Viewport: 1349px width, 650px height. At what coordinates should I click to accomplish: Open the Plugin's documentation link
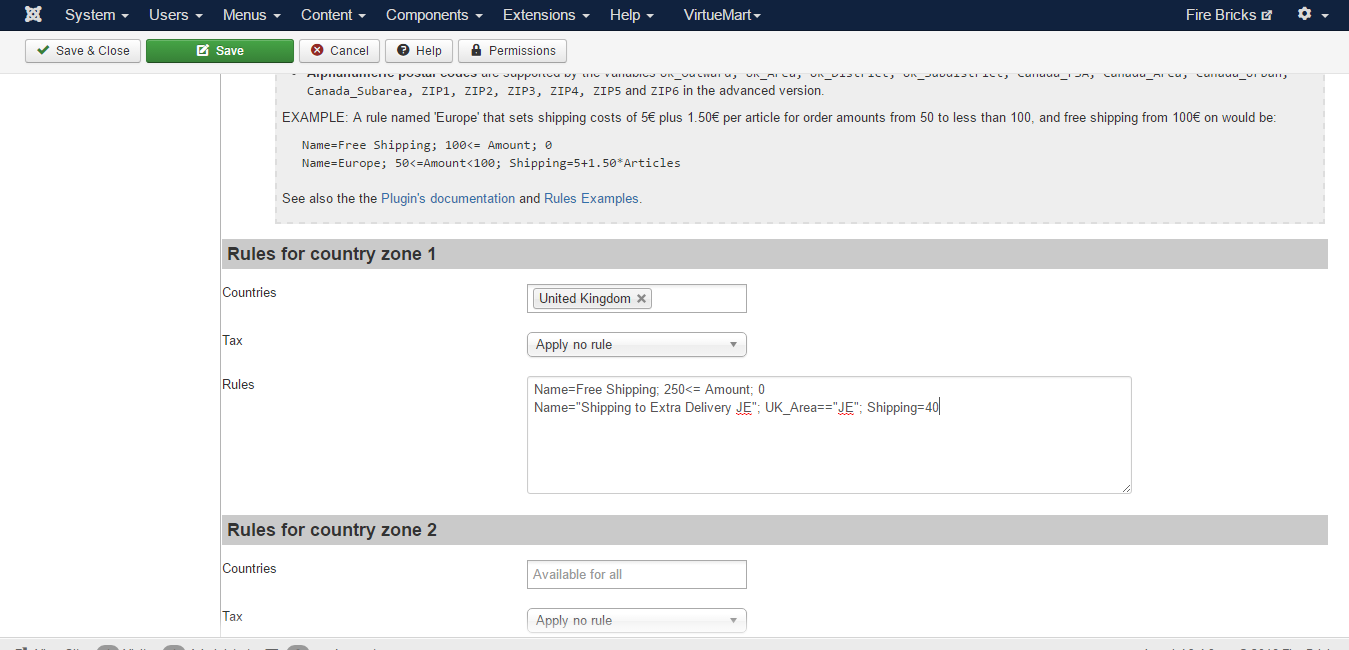tap(448, 199)
